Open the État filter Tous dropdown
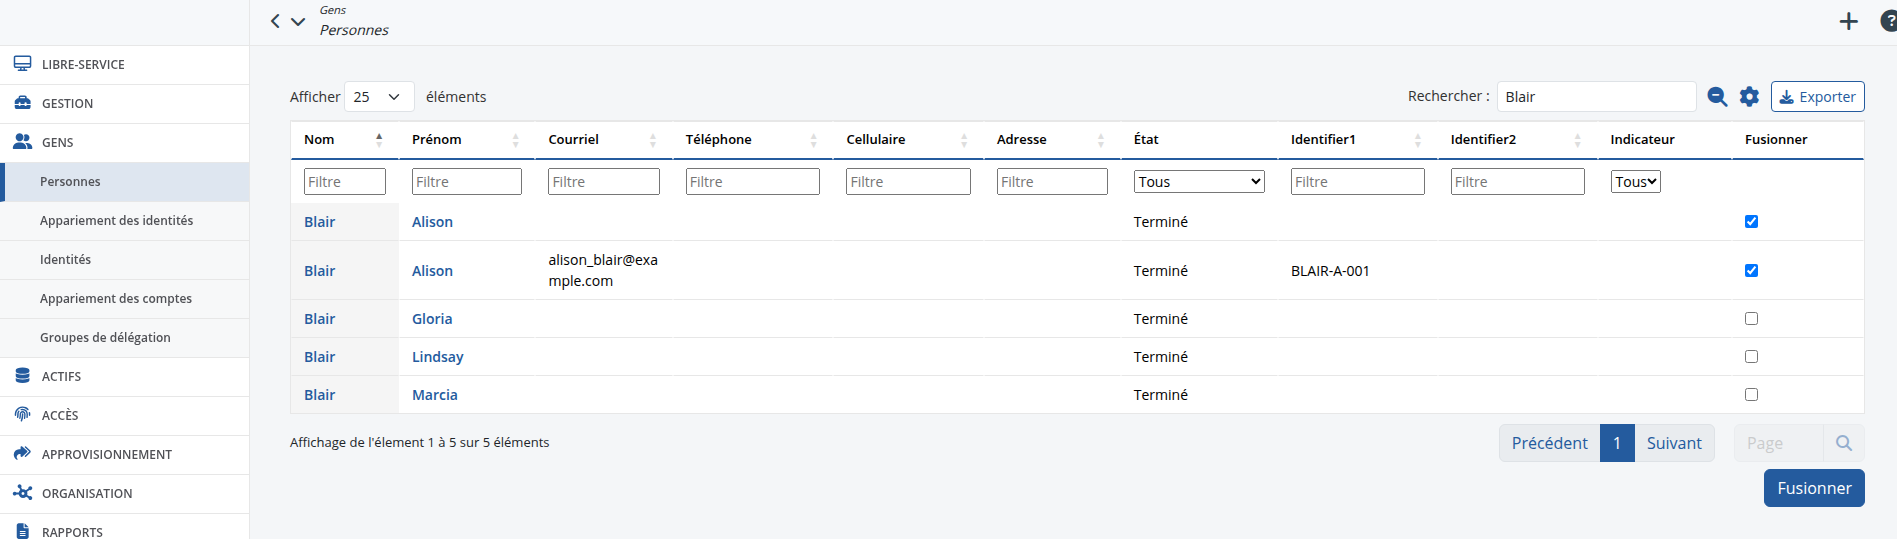 click(1199, 181)
